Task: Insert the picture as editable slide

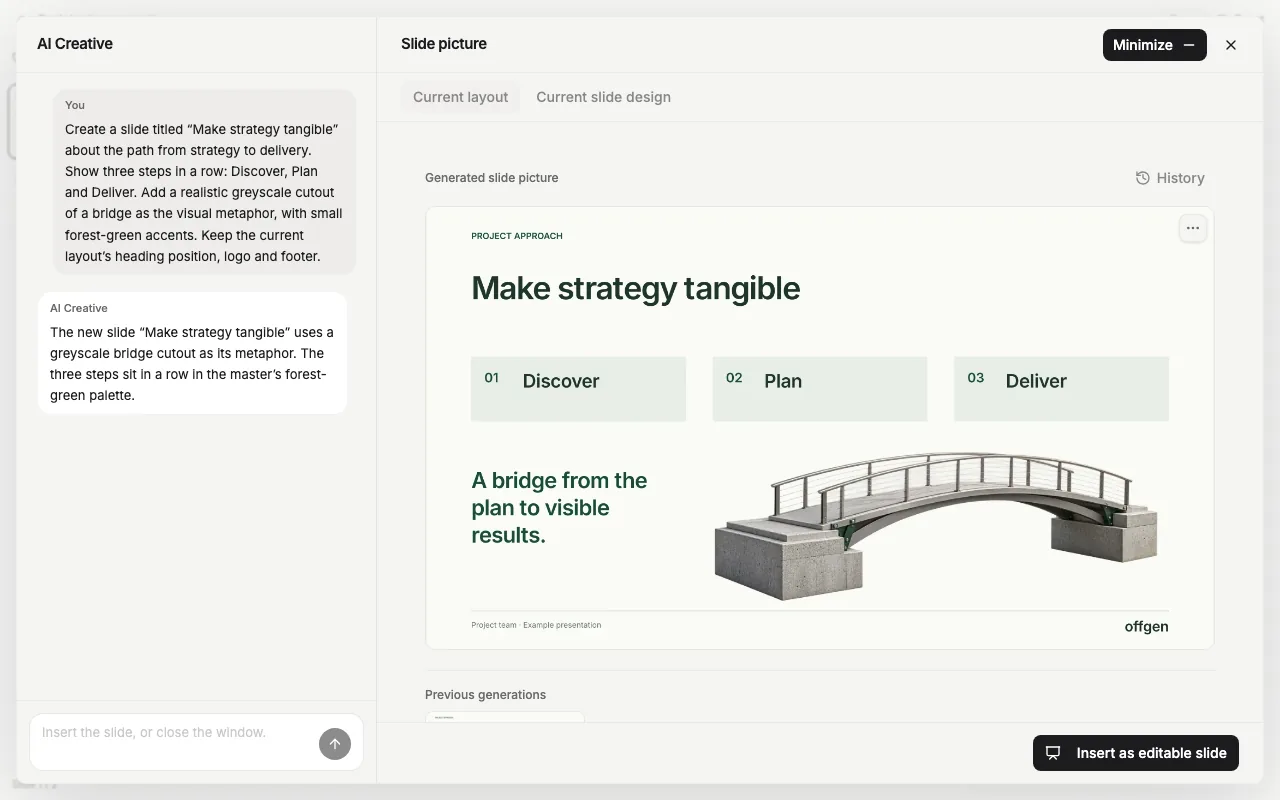Action: (x=1136, y=753)
